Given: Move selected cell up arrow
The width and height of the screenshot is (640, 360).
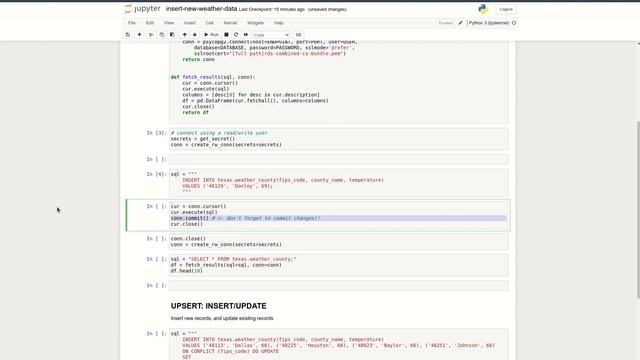Looking at the screenshot, I should (x=184, y=35).
